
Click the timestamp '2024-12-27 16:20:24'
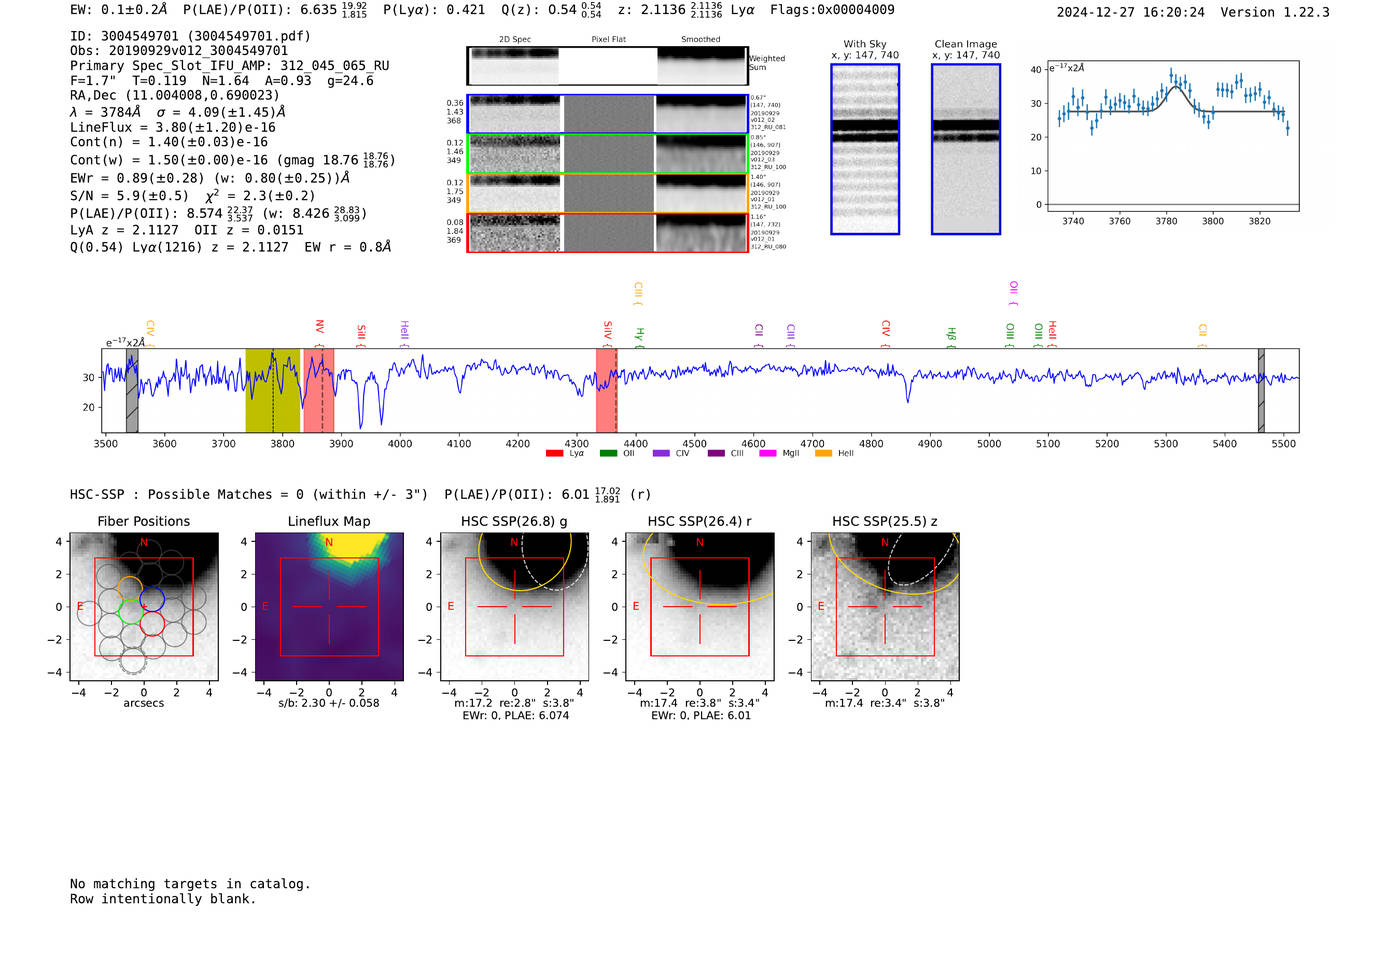click(x=1131, y=12)
